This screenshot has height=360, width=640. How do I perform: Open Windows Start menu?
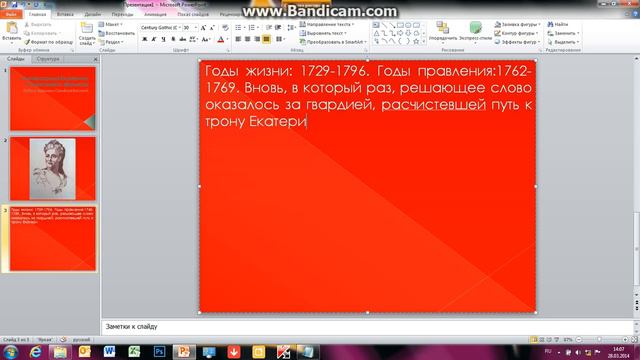tap(10, 352)
